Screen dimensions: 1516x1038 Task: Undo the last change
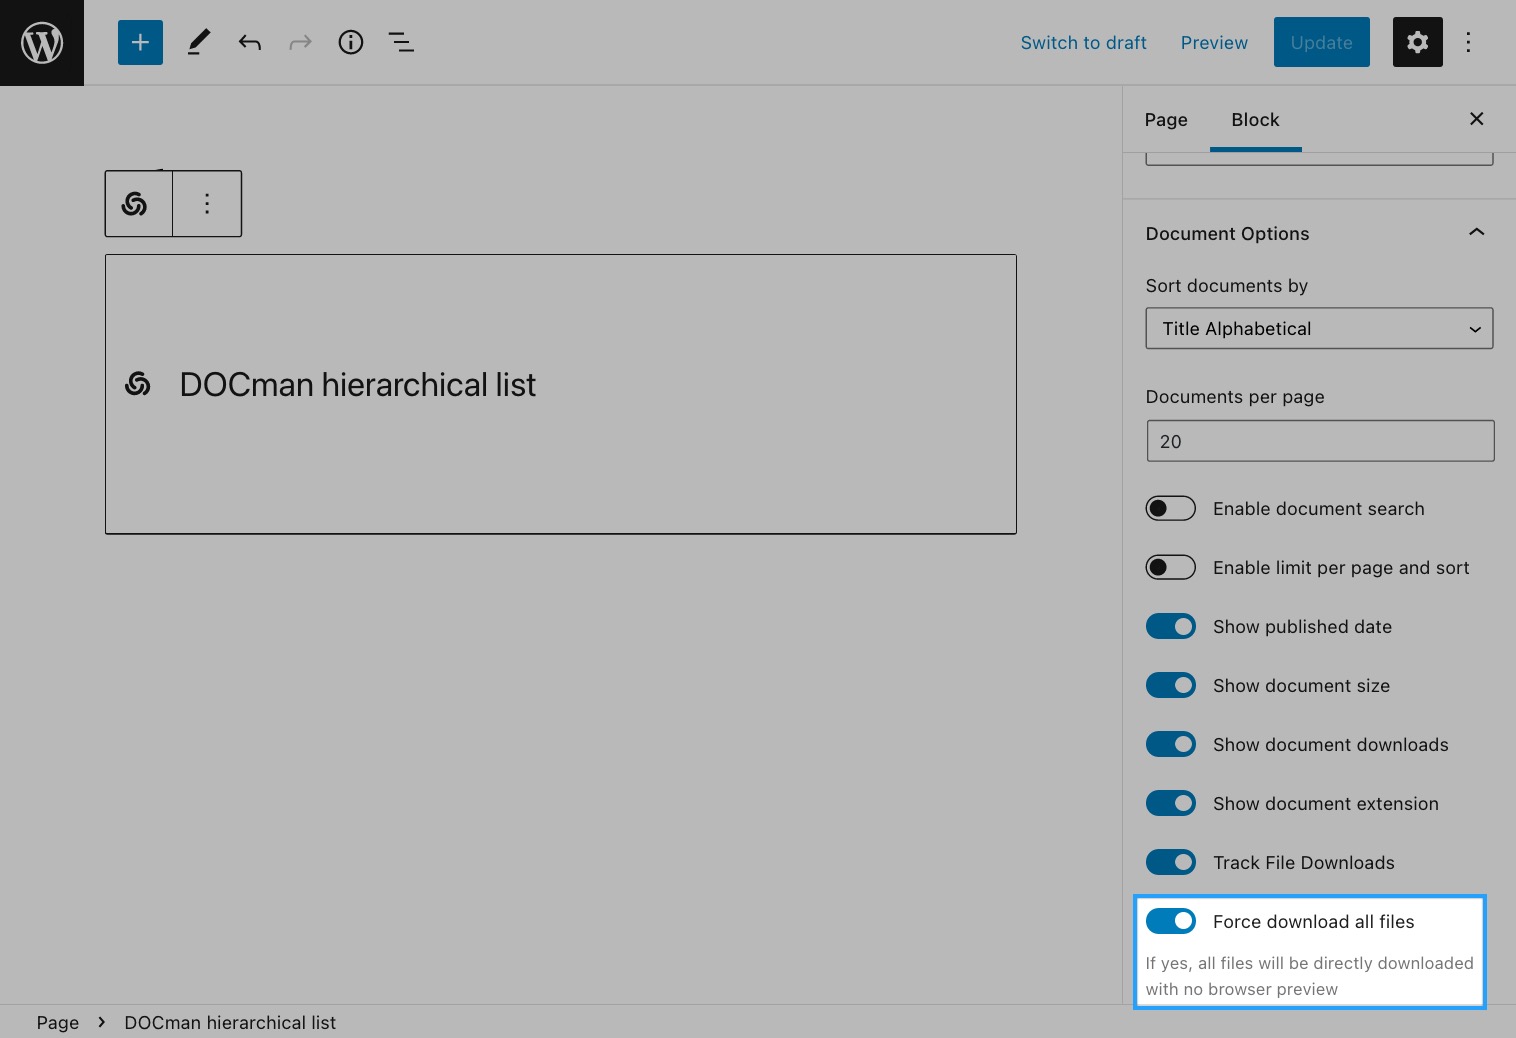tap(250, 42)
